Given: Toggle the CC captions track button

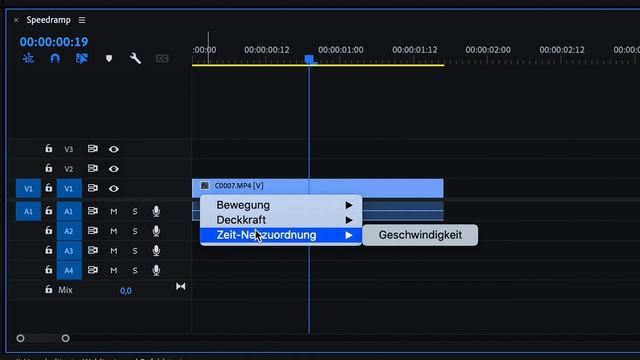Looking at the screenshot, I should (x=162, y=58).
